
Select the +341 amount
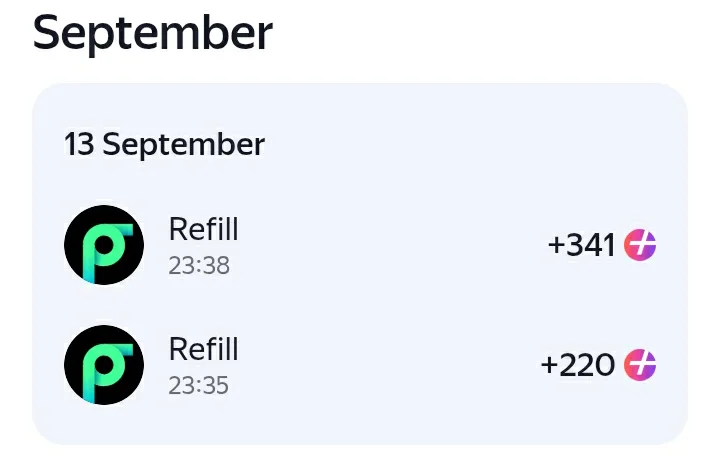click(581, 245)
